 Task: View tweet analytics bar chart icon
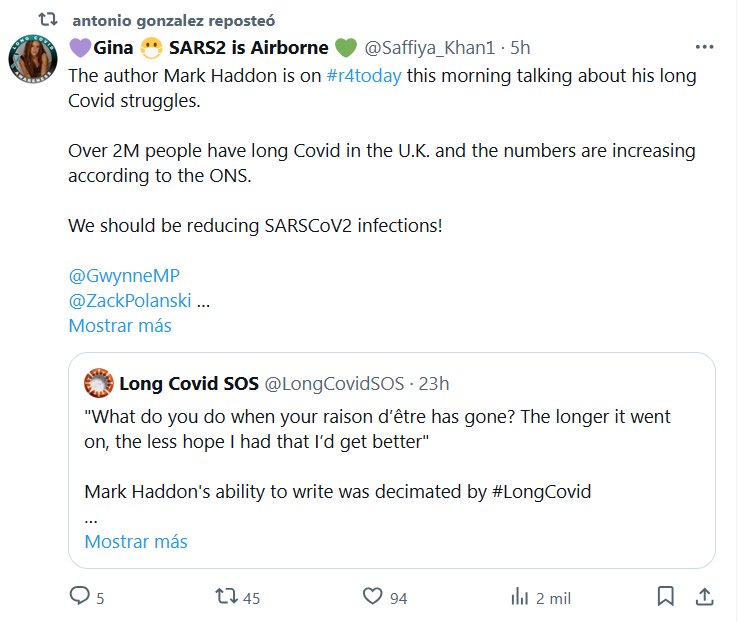tap(520, 596)
